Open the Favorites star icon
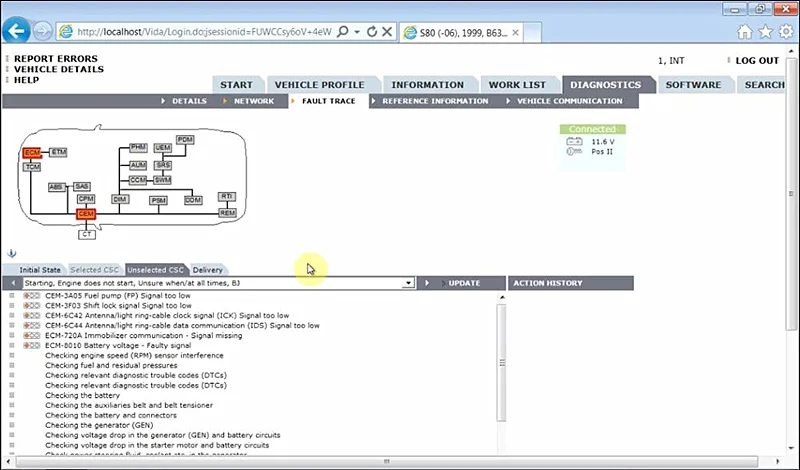 tap(765, 32)
